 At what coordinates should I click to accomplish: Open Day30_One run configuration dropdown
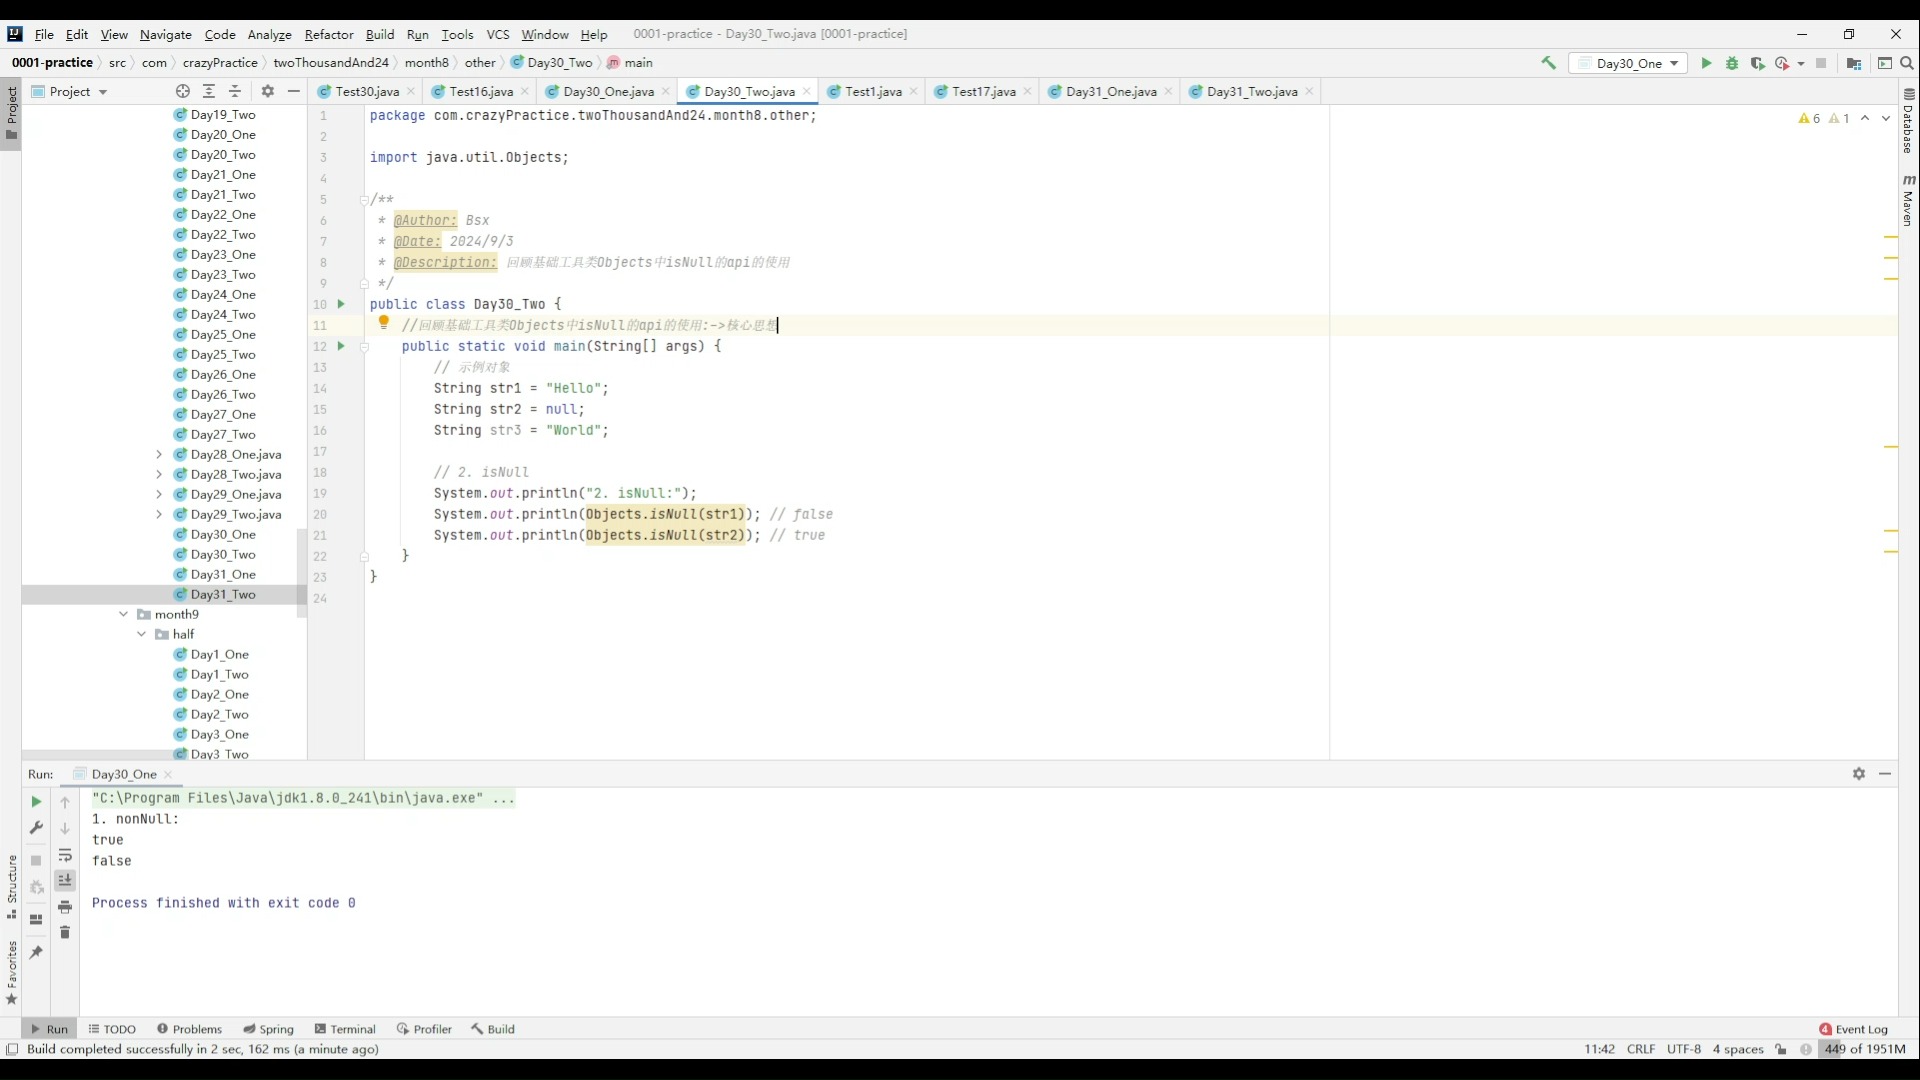pyautogui.click(x=1629, y=63)
